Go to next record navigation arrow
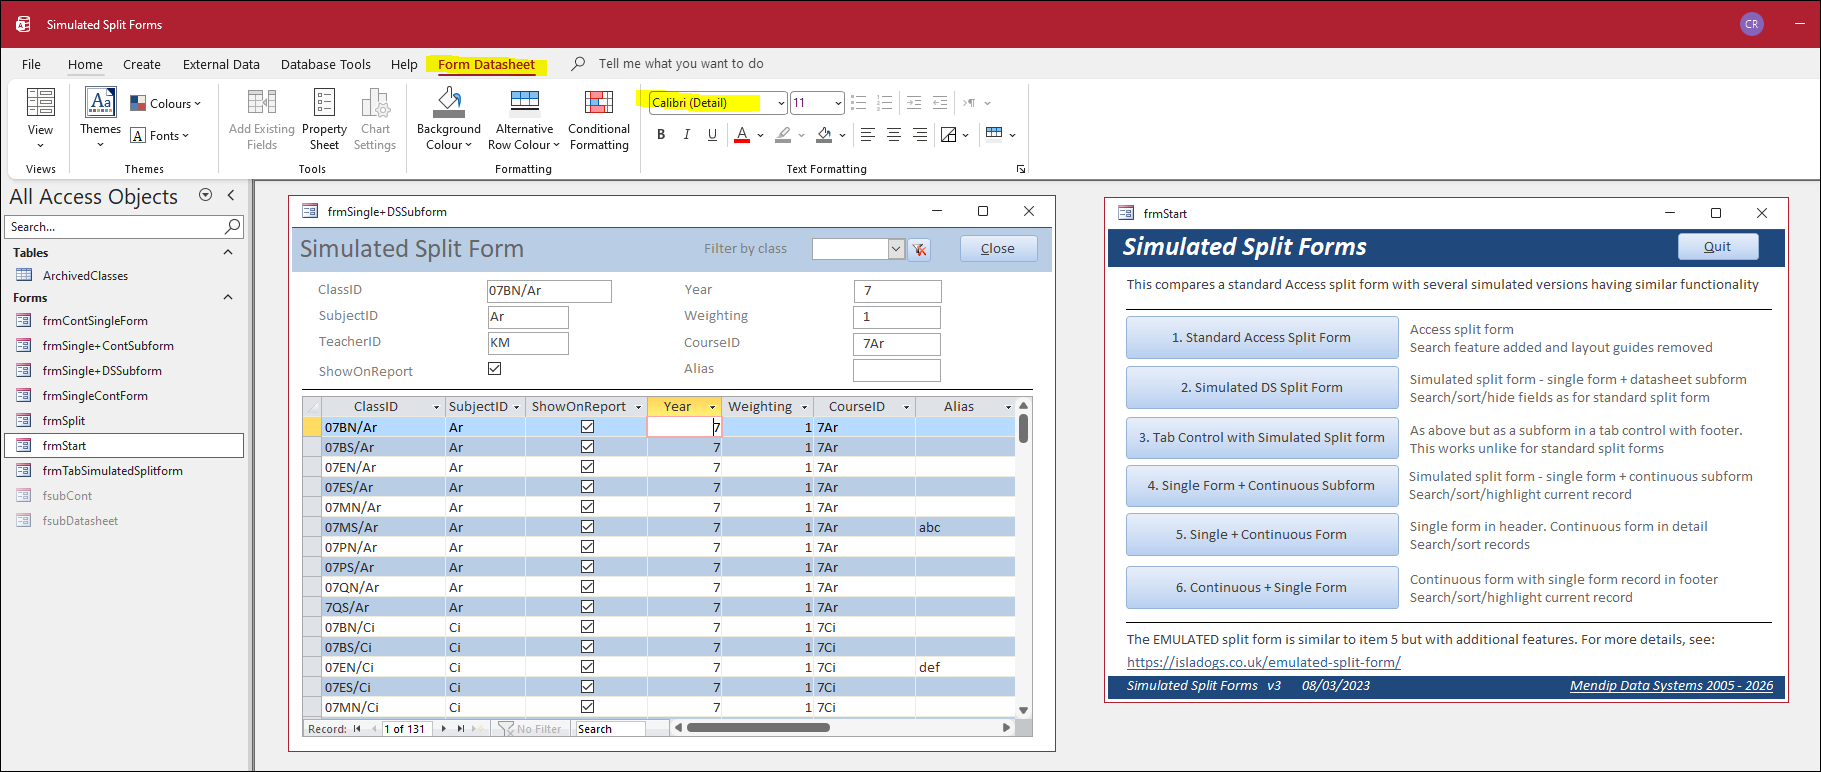Image resolution: width=1821 pixels, height=772 pixels. (444, 729)
